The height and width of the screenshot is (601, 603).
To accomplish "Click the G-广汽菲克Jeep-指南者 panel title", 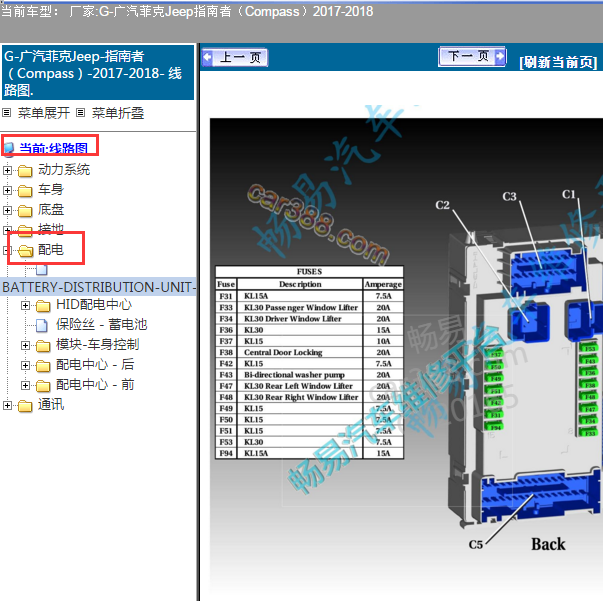I will tap(98, 73).
